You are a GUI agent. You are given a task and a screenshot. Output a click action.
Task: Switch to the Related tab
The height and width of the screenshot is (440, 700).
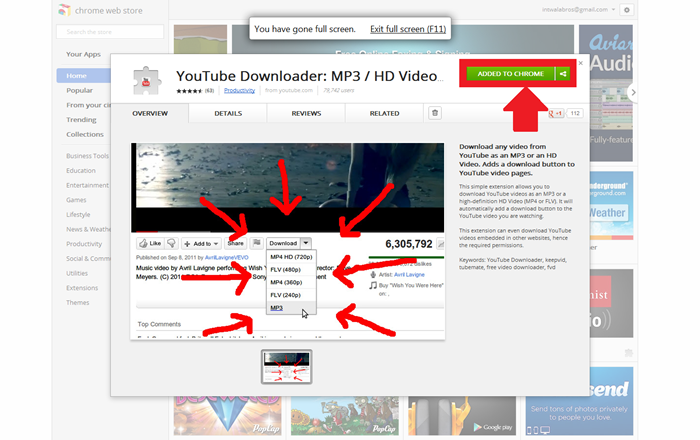point(384,113)
